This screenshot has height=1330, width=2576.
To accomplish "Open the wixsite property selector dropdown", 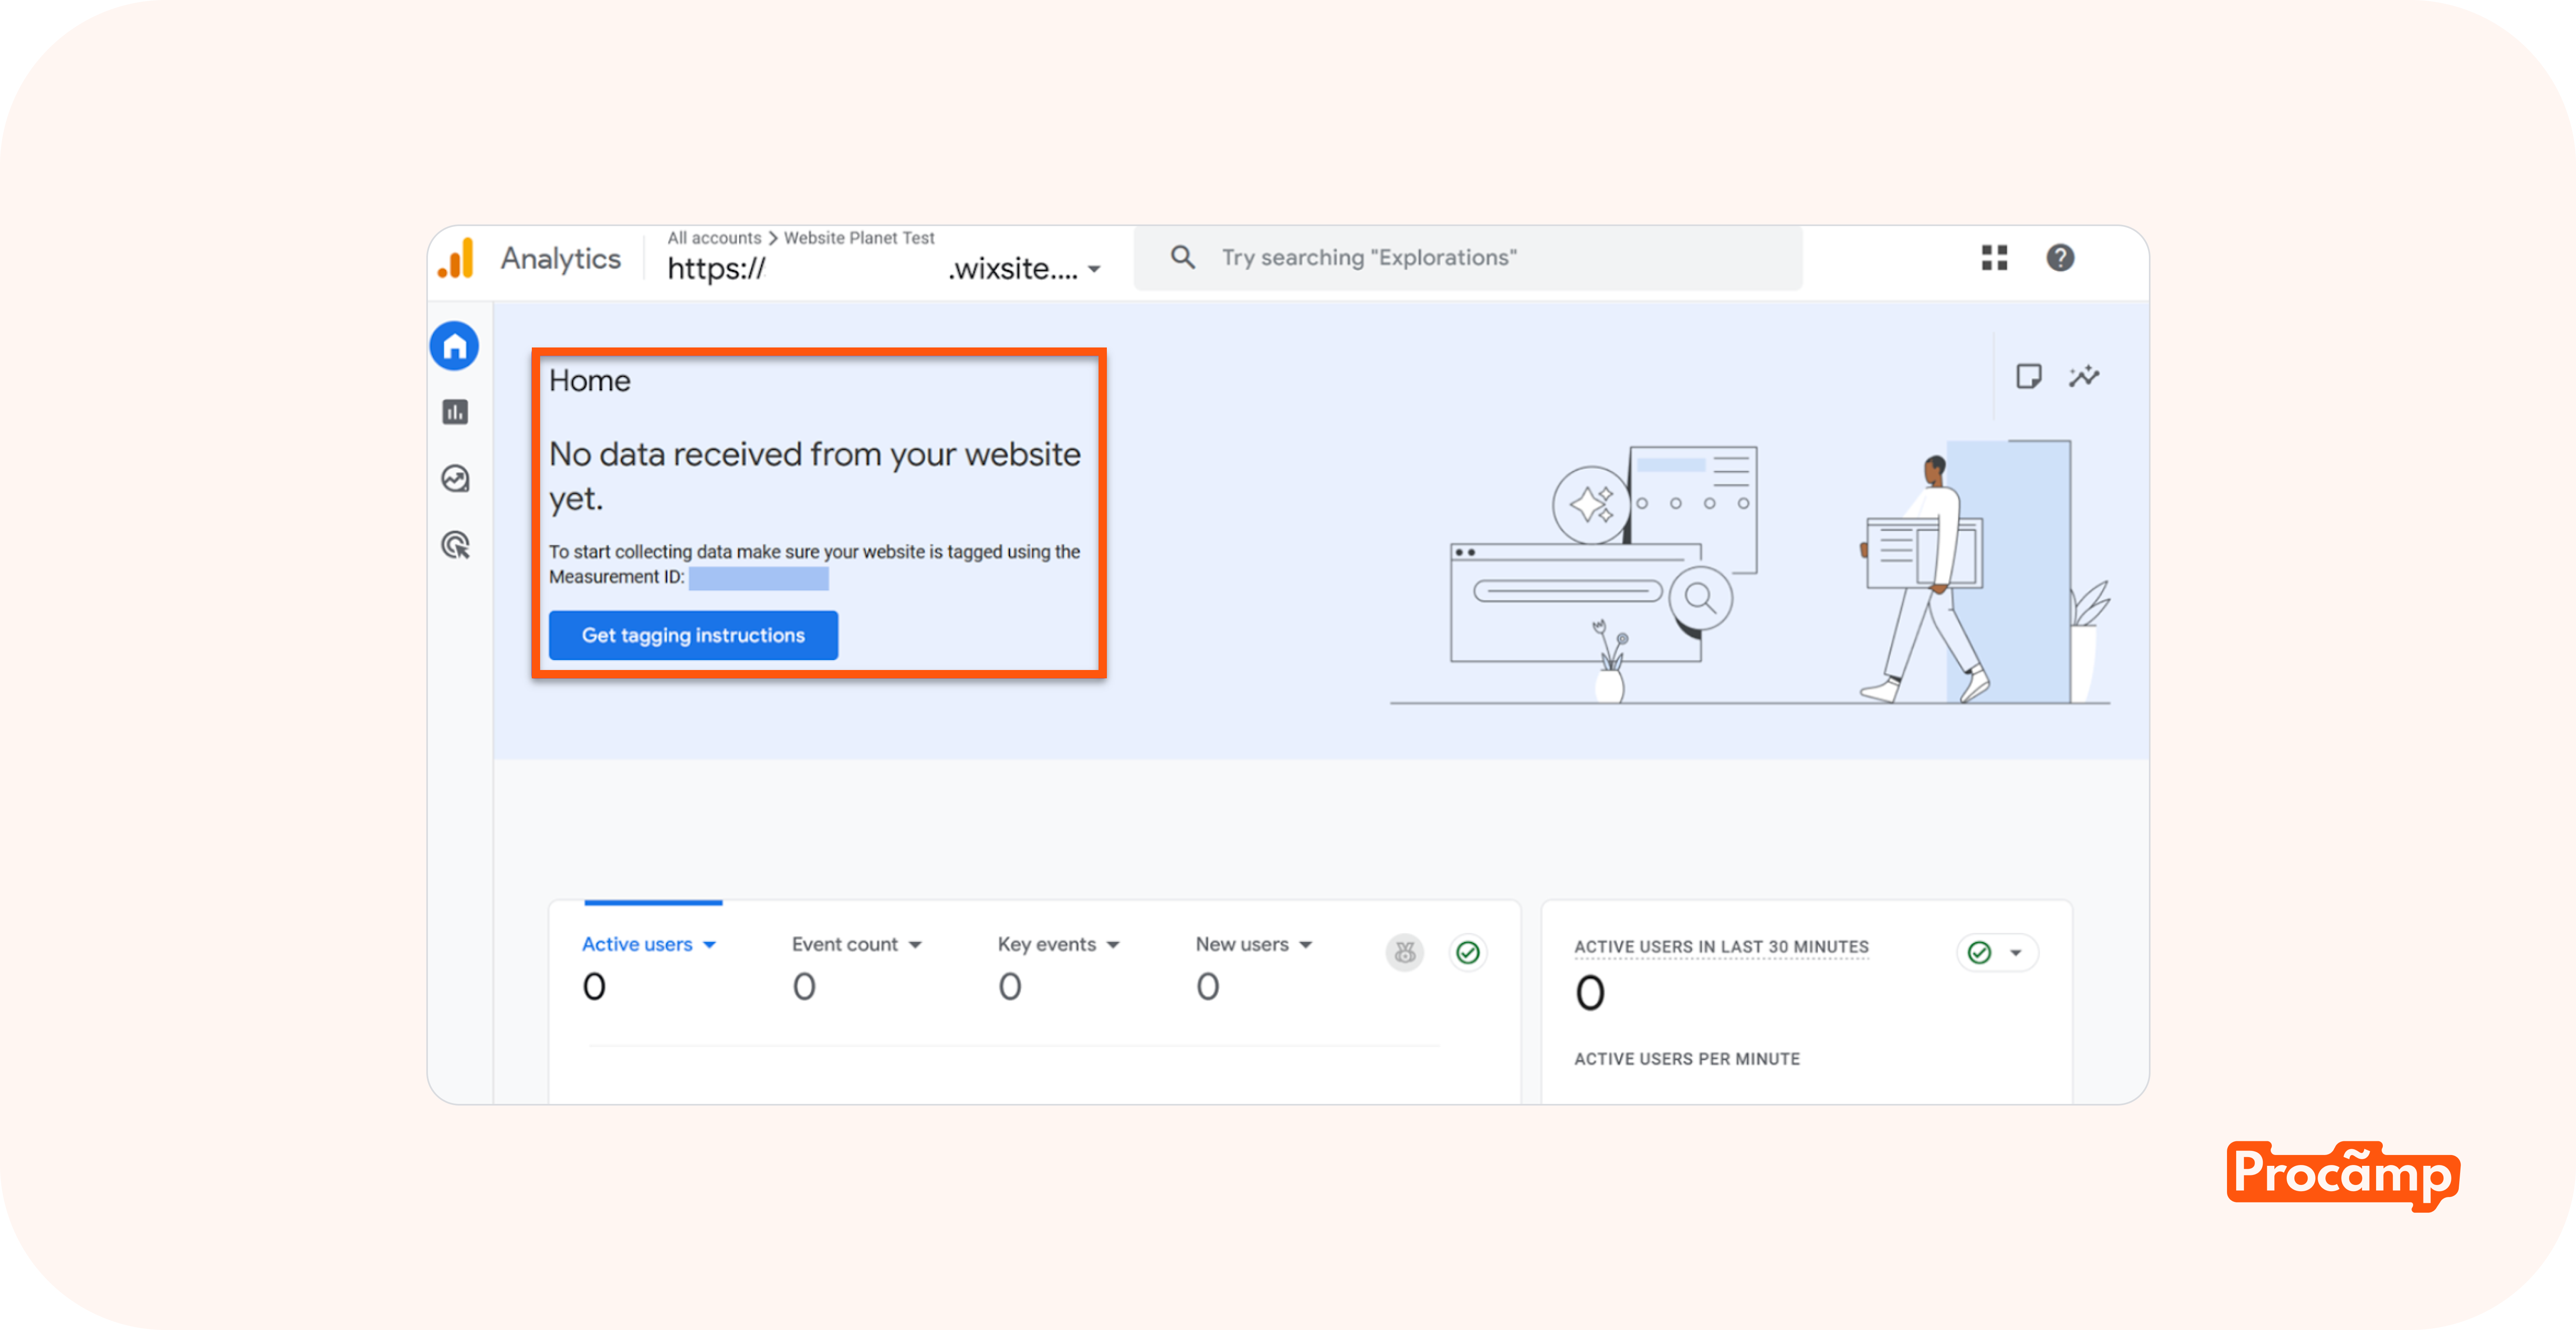I will (1094, 269).
